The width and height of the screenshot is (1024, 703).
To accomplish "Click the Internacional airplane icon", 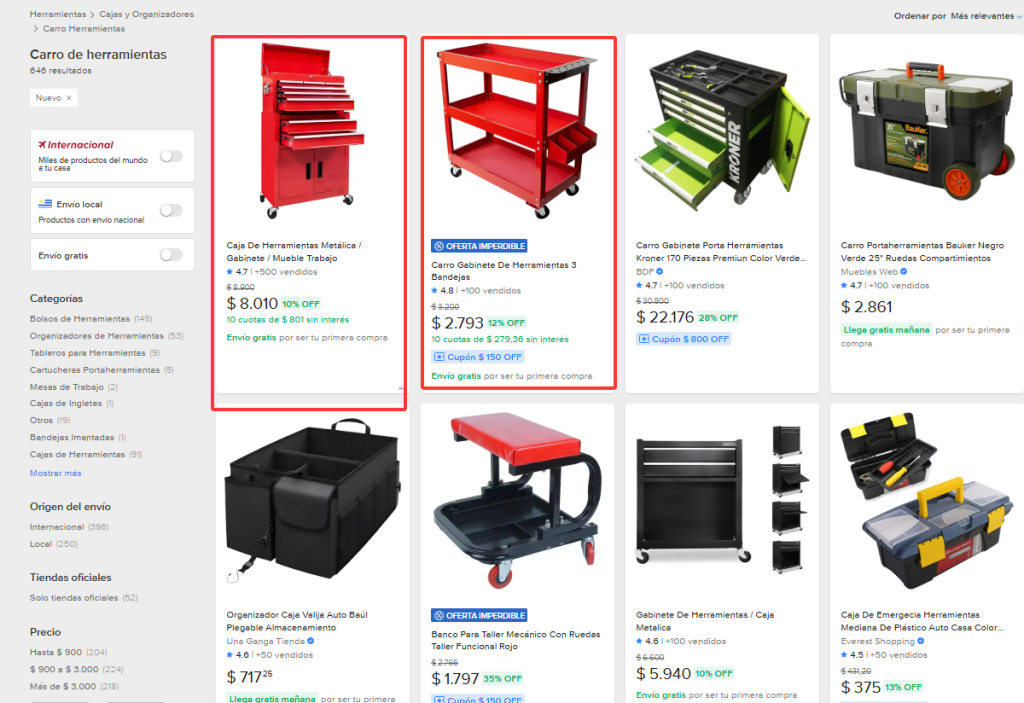I will click(42, 144).
